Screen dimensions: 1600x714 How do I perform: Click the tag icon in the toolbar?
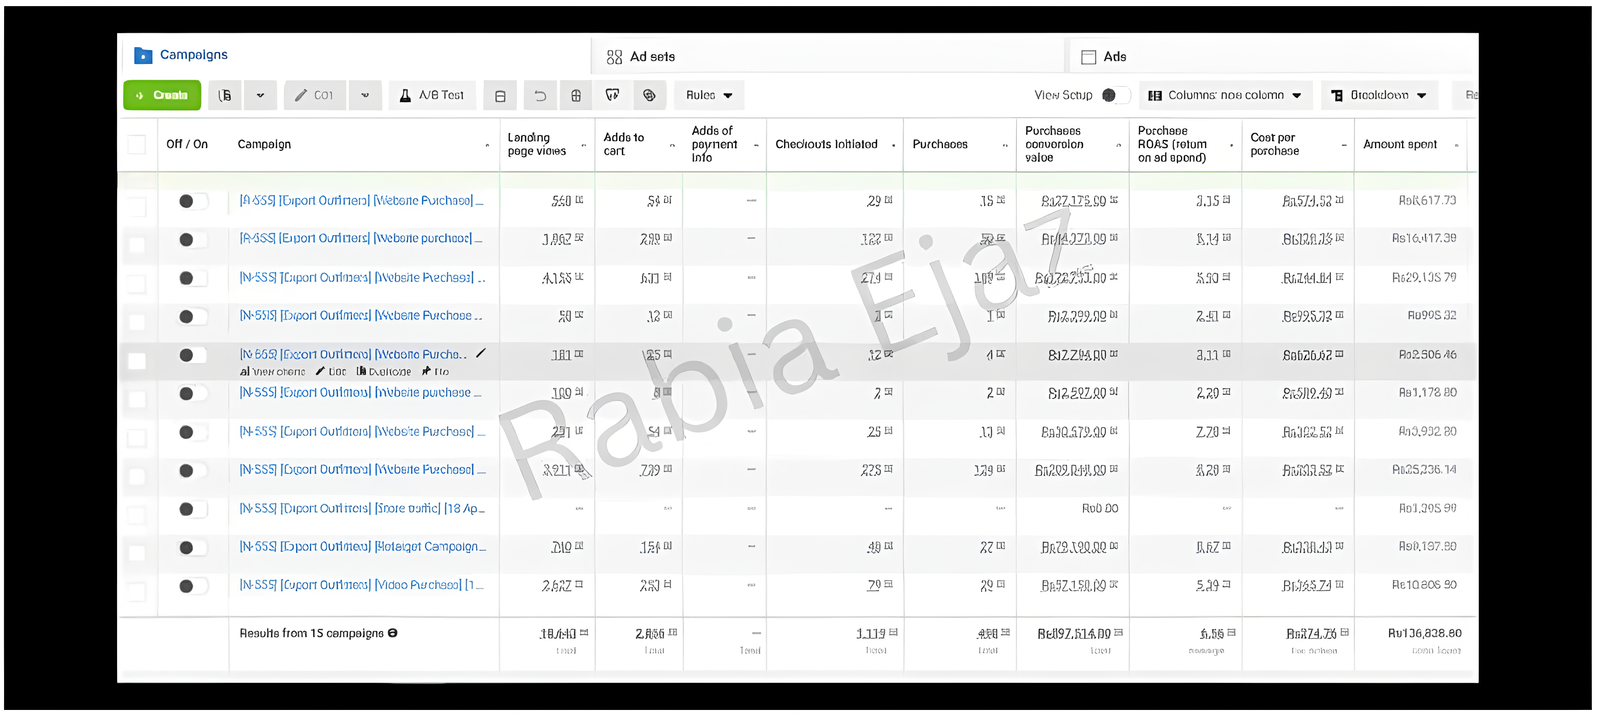(649, 95)
